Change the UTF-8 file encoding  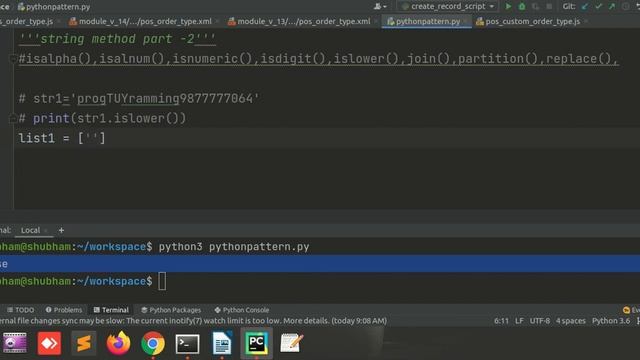pos(540,321)
